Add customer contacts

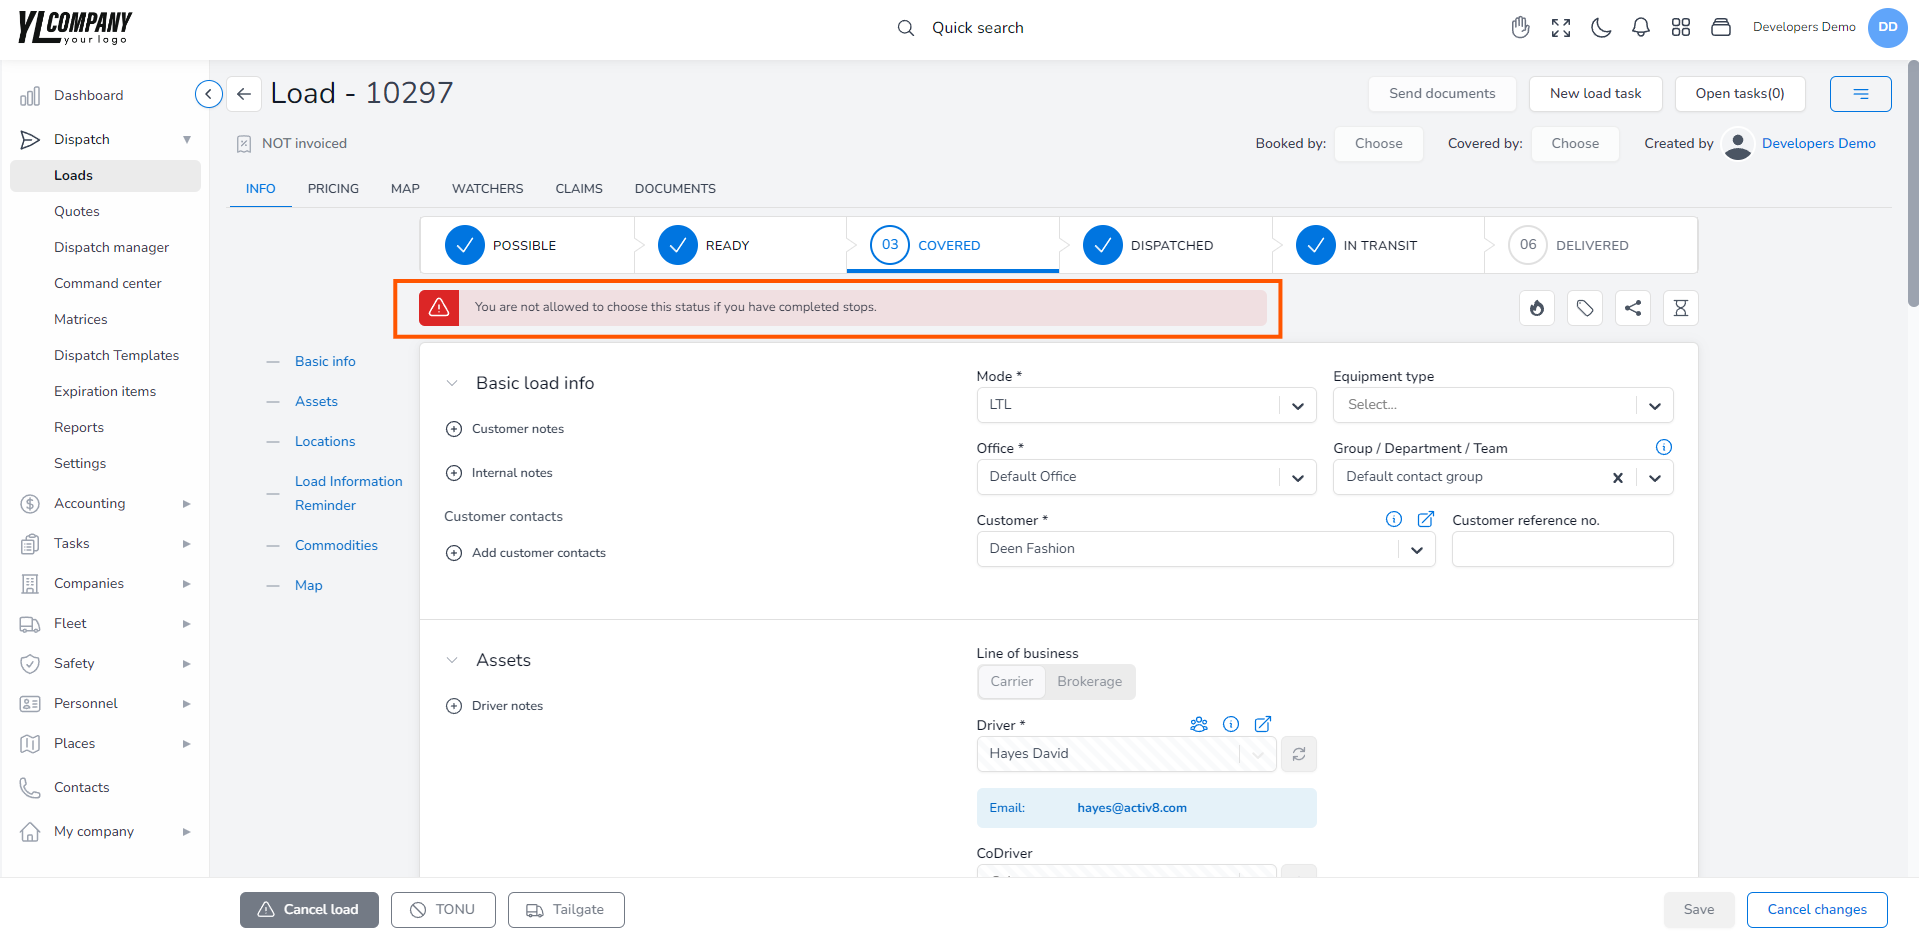[526, 553]
